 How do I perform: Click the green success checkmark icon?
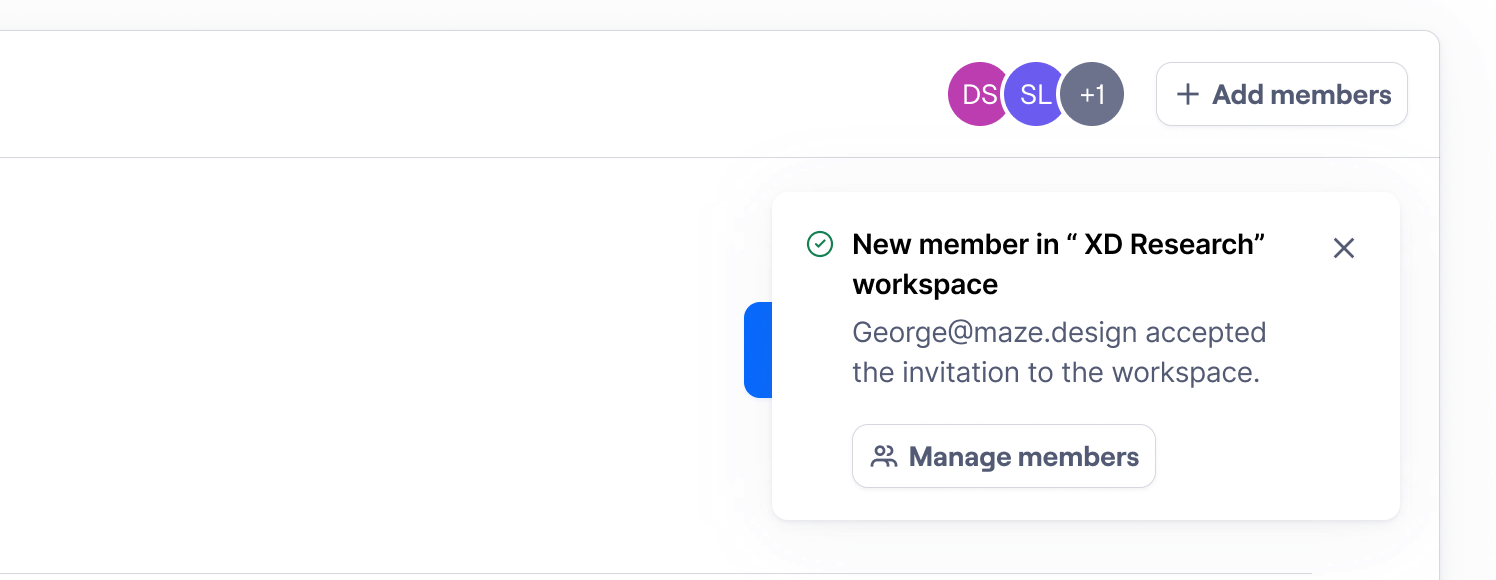(820, 244)
